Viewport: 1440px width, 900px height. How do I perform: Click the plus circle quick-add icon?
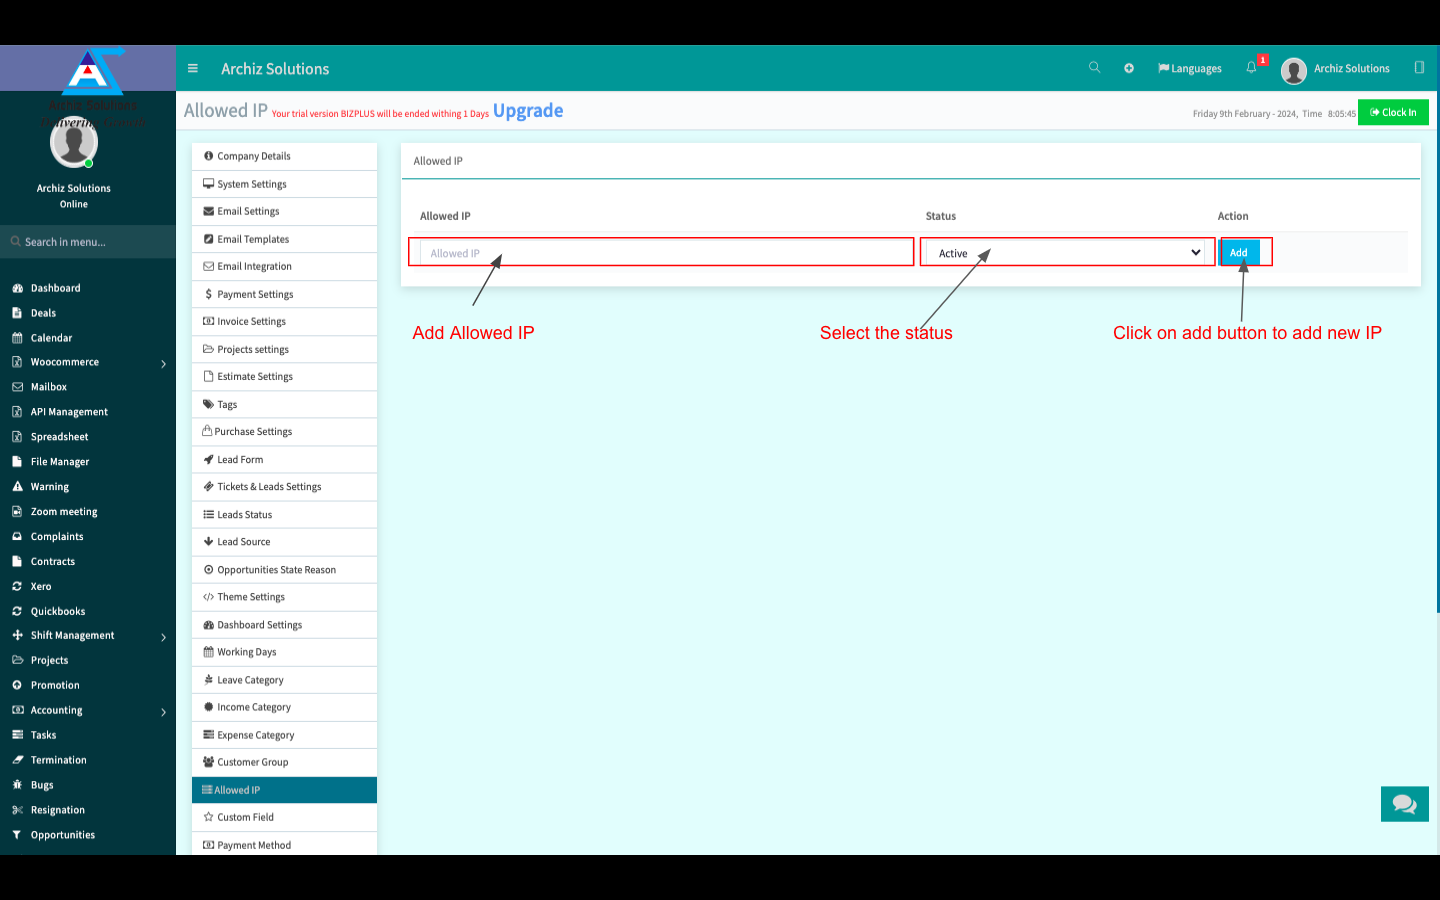1129,68
